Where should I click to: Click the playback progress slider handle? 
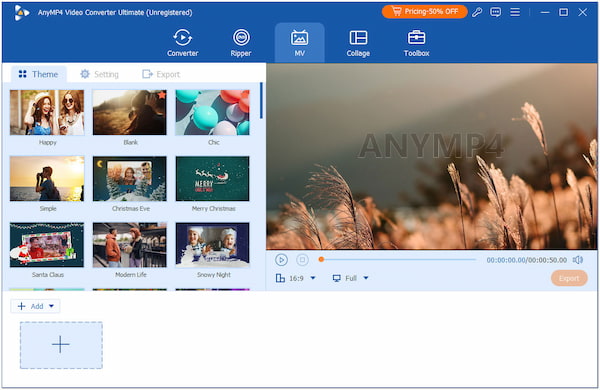pos(321,259)
